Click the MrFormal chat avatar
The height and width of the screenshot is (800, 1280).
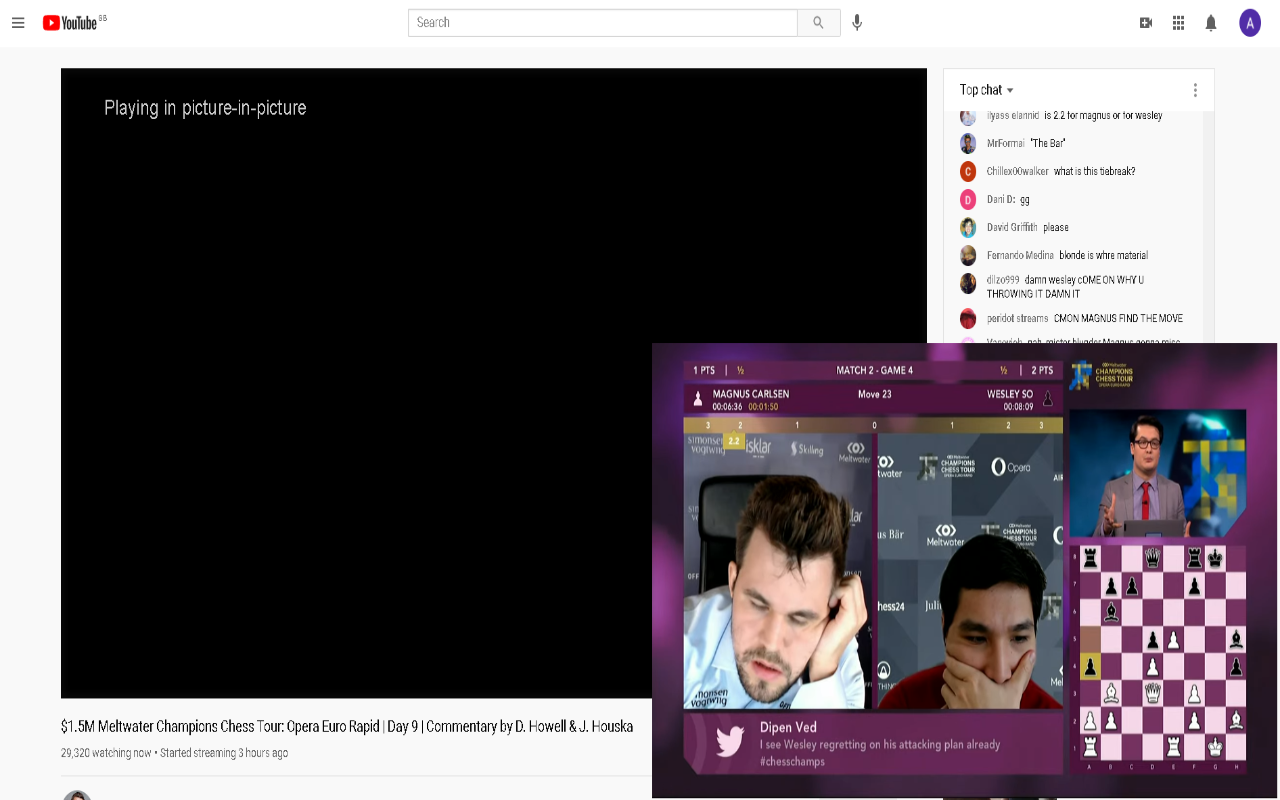tap(968, 143)
